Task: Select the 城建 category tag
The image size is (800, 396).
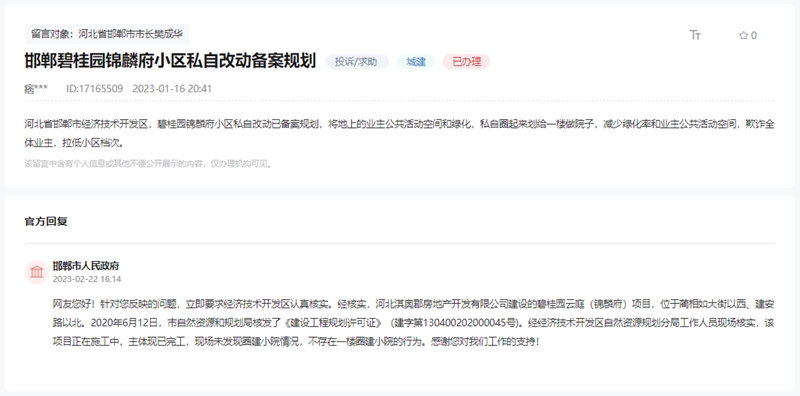Action: point(416,62)
